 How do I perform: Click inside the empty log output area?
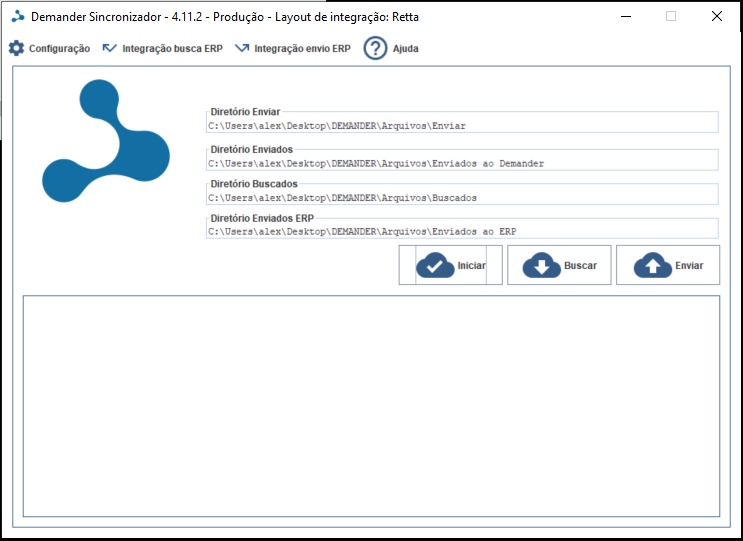click(x=372, y=406)
